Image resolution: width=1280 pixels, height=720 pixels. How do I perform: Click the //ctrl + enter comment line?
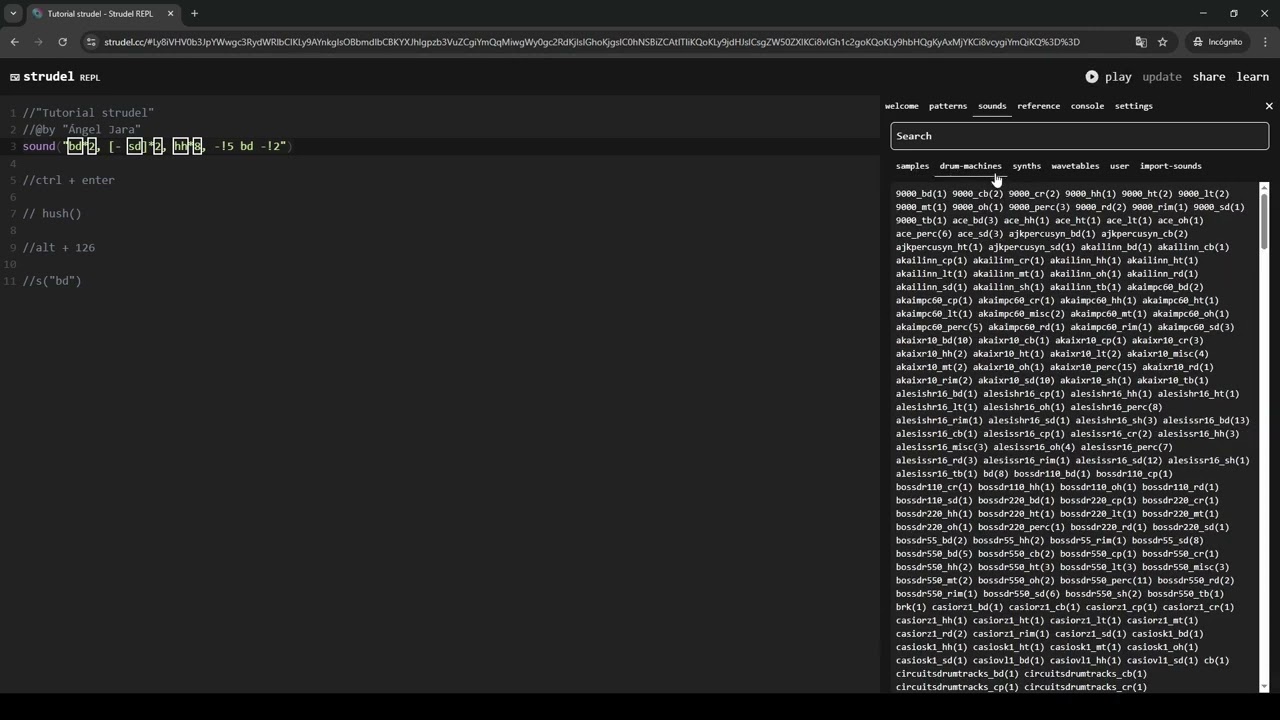pos(69,181)
